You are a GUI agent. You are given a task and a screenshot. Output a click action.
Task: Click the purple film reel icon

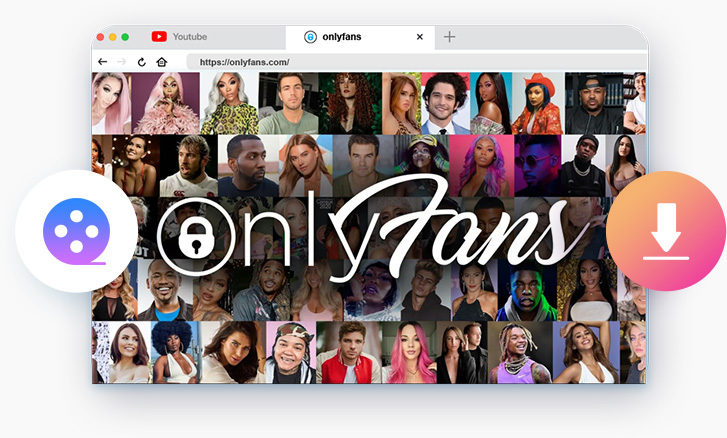pos(77,231)
